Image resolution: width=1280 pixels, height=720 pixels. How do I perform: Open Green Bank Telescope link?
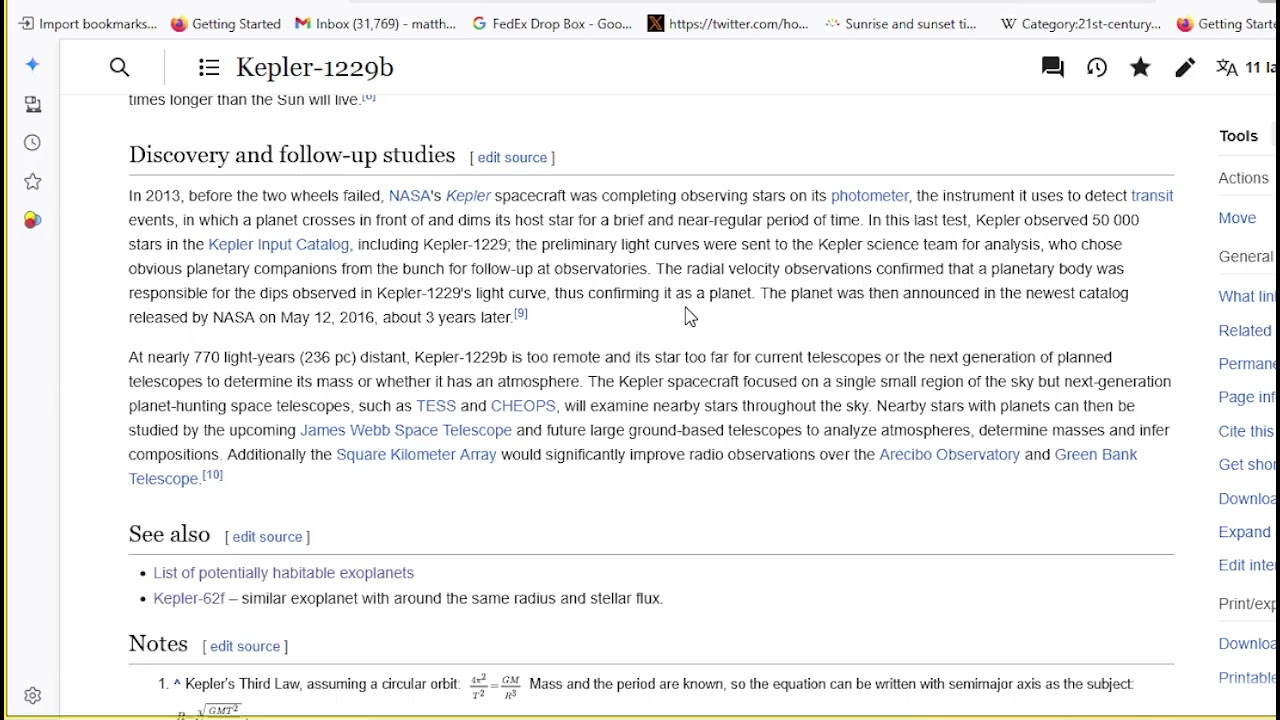[x=1096, y=454]
